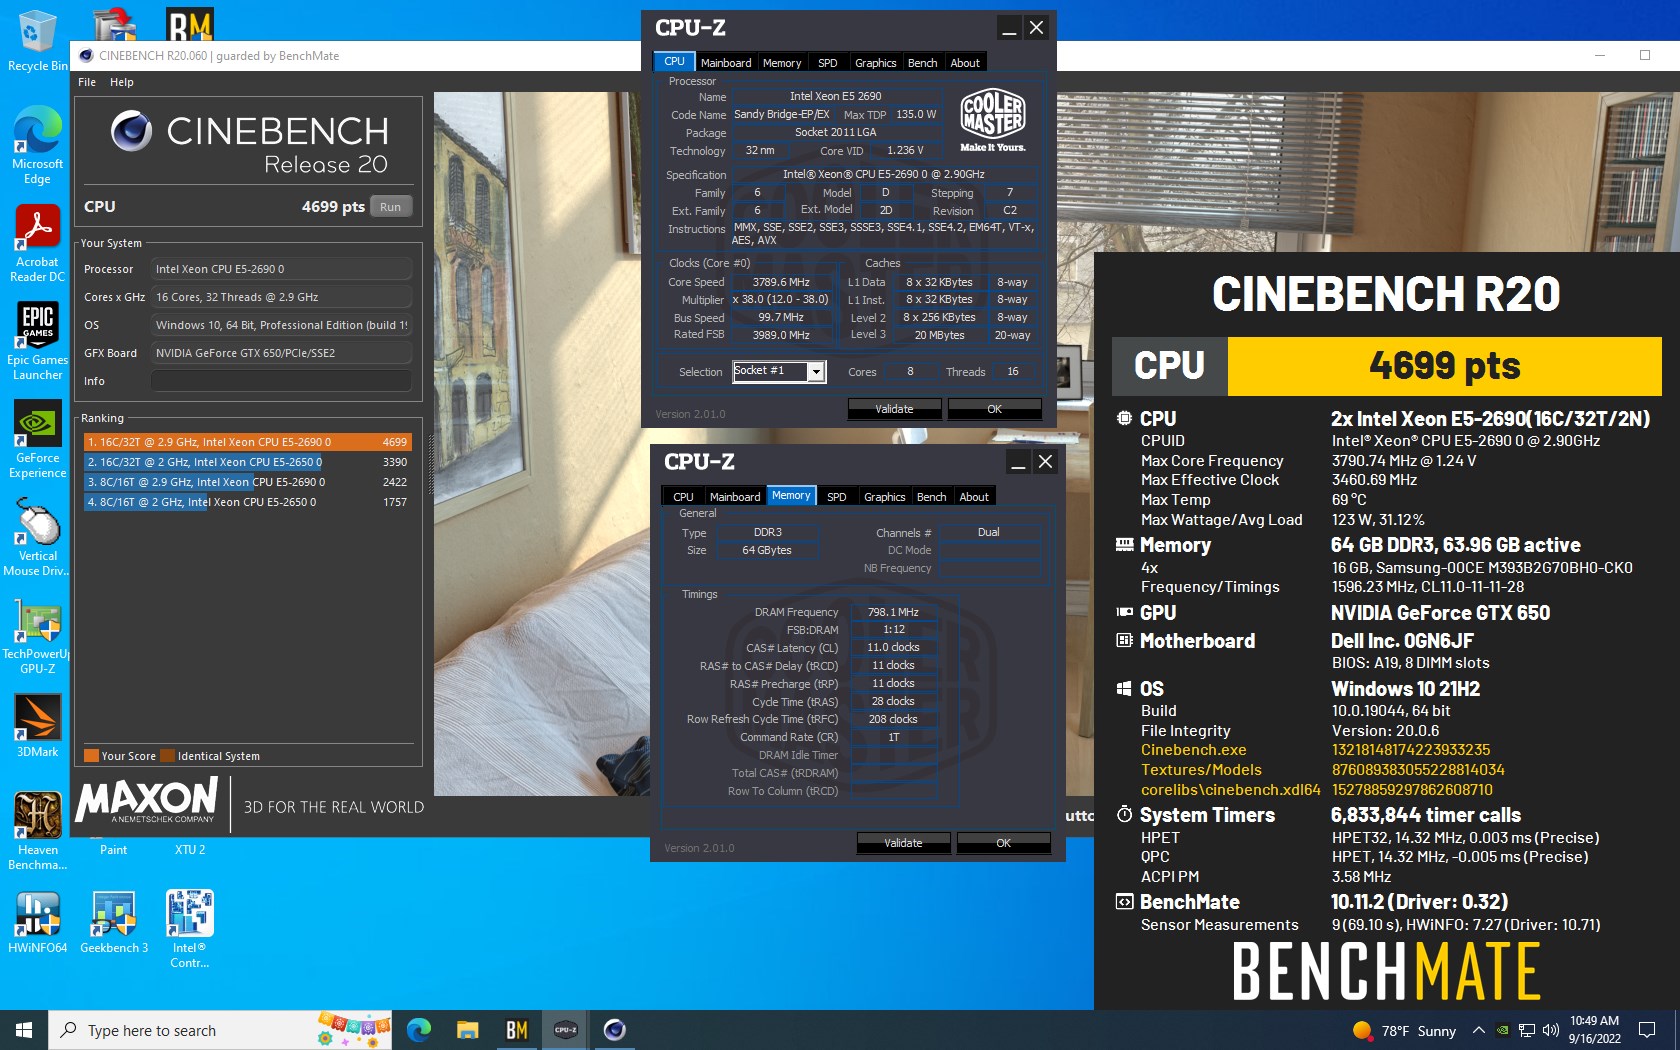
Task: Switch to CPU-Z taskbar button
Action: (x=565, y=1030)
